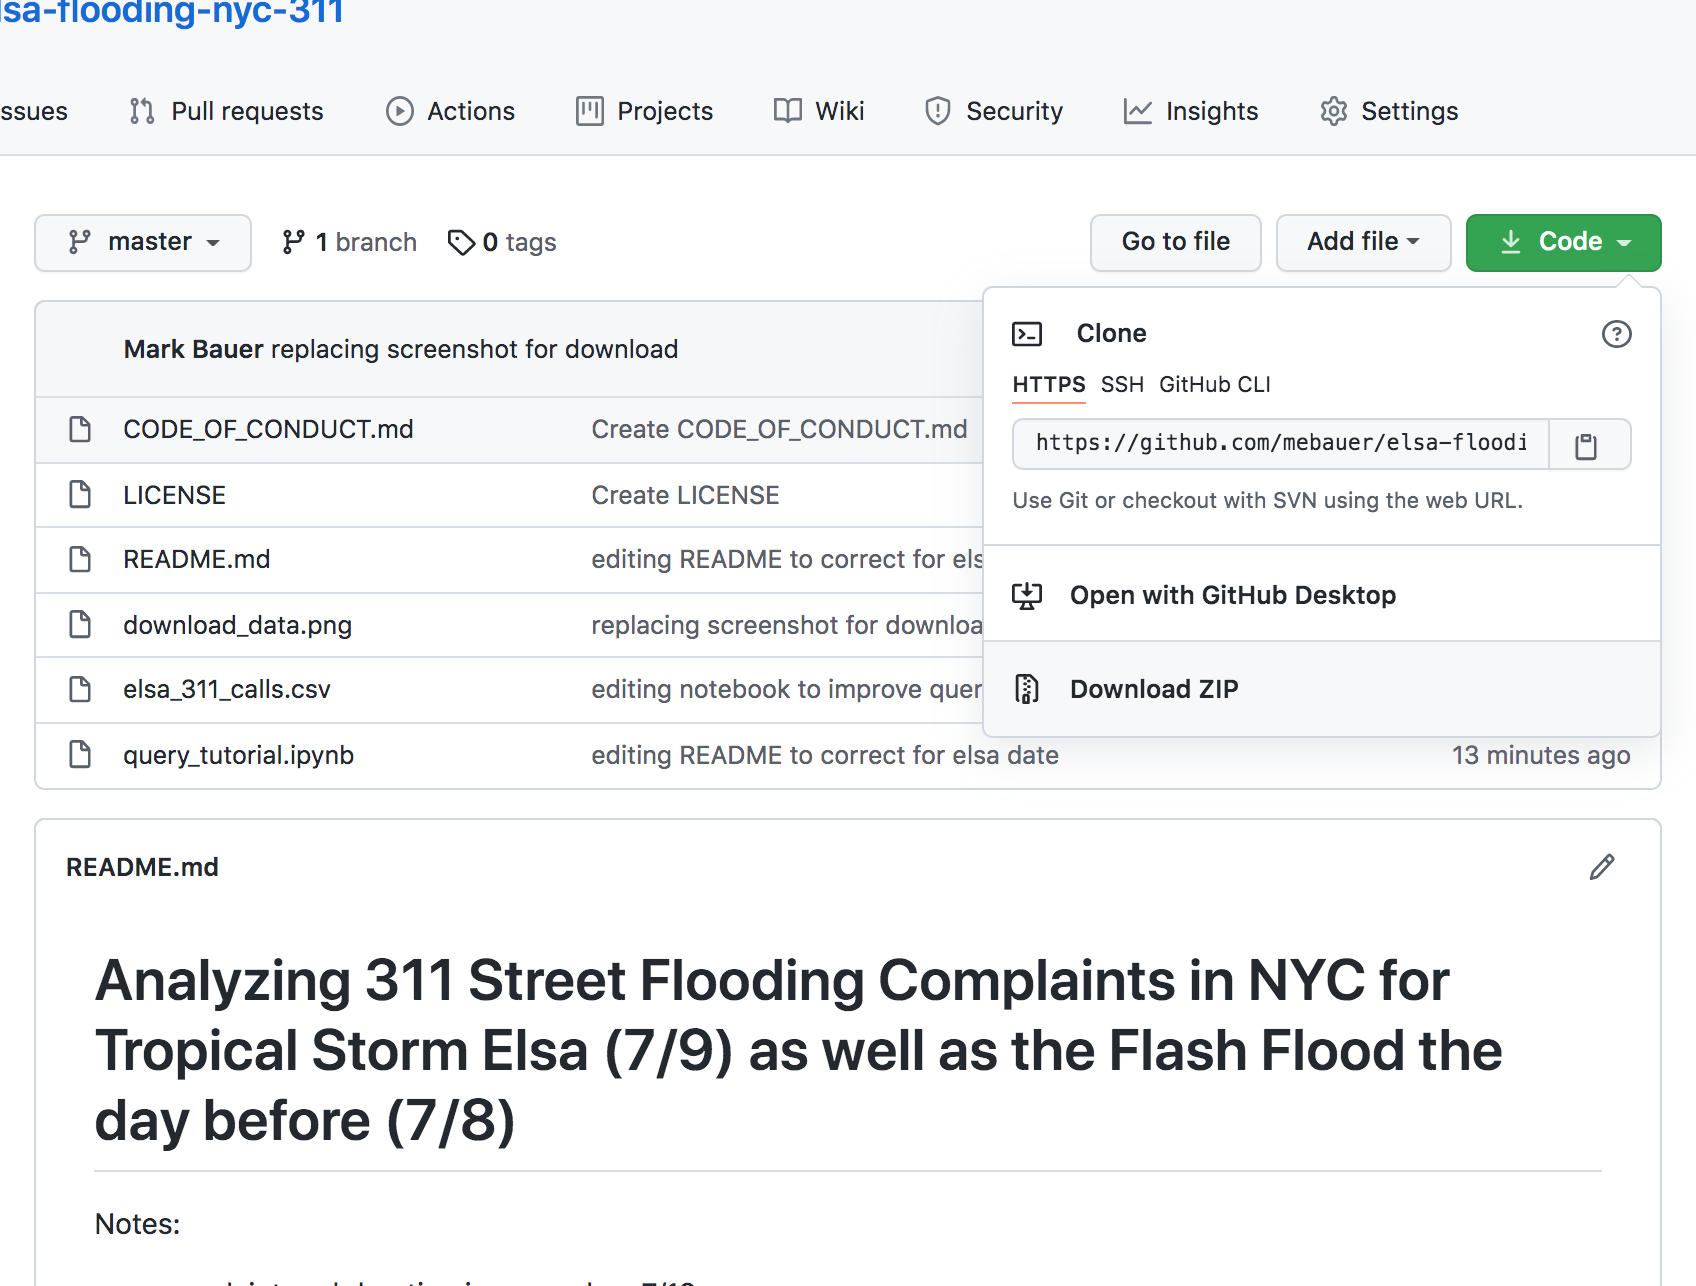Expand the Add file dropdown
The width and height of the screenshot is (1696, 1286).
tap(1363, 242)
